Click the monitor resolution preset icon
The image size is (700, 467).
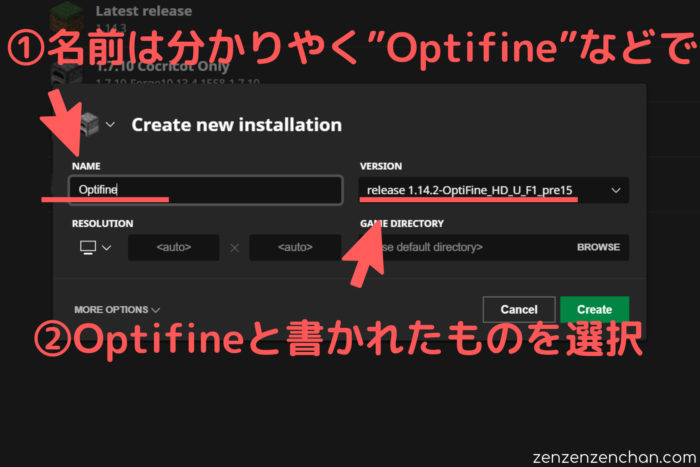coord(88,247)
